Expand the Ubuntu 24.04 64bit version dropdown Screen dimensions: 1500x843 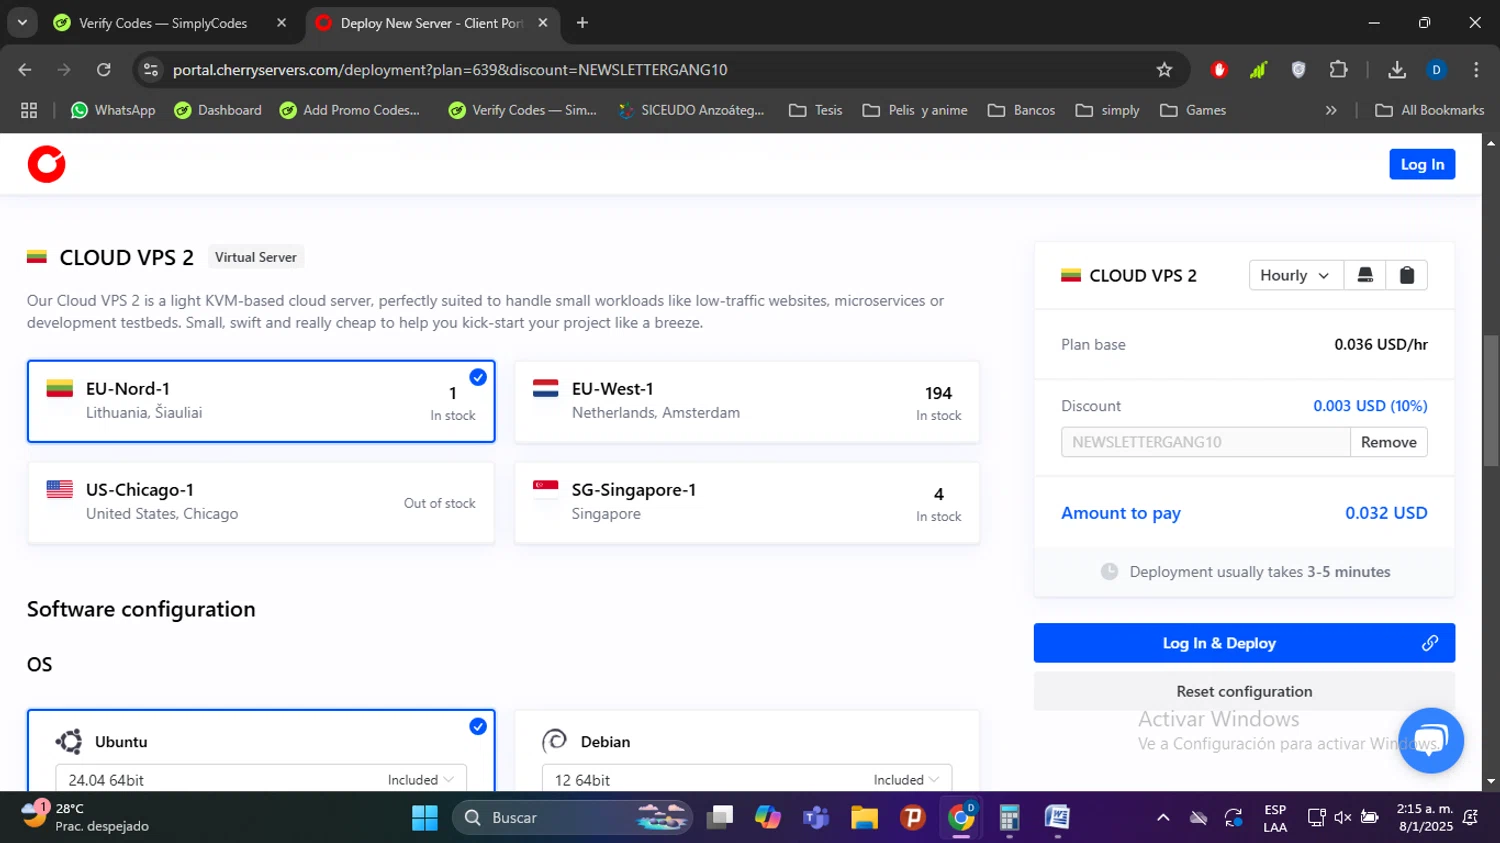[x=261, y=780]
